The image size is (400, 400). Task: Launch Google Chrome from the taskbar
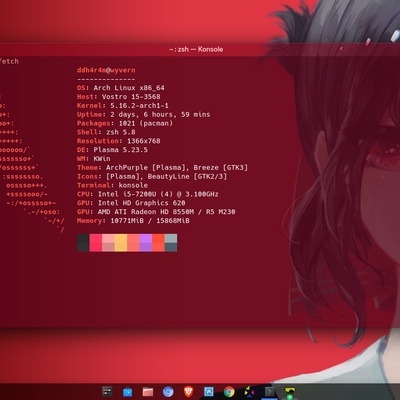pyautogui.click(x=229, y=392)
